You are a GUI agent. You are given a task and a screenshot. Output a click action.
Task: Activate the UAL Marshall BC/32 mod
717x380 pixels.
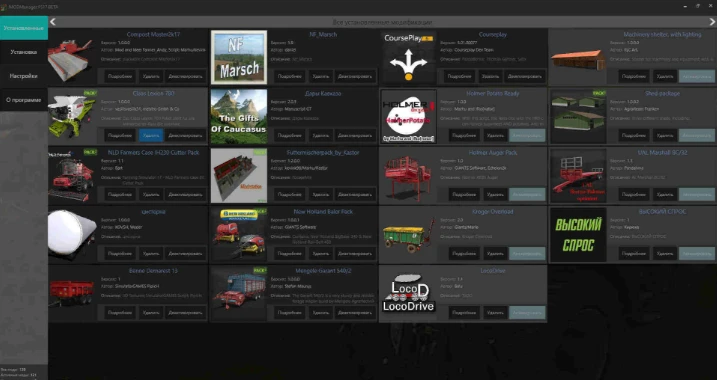[696, 194]
